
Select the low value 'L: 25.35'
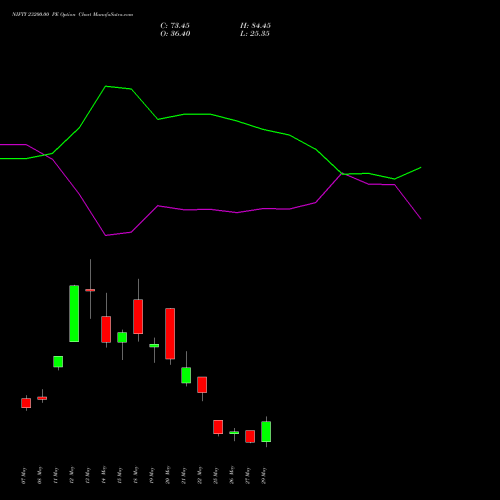click(x=255, y=34)
